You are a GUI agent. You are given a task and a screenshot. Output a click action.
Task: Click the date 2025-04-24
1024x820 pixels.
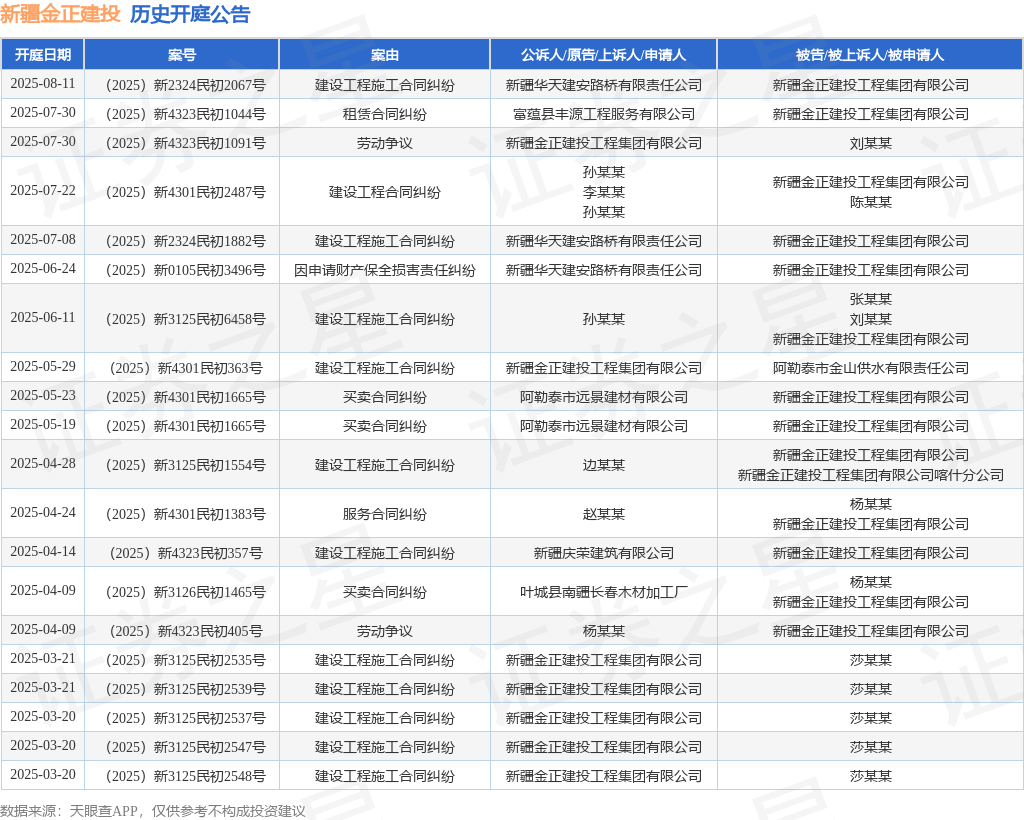click(x=42, y=512)
